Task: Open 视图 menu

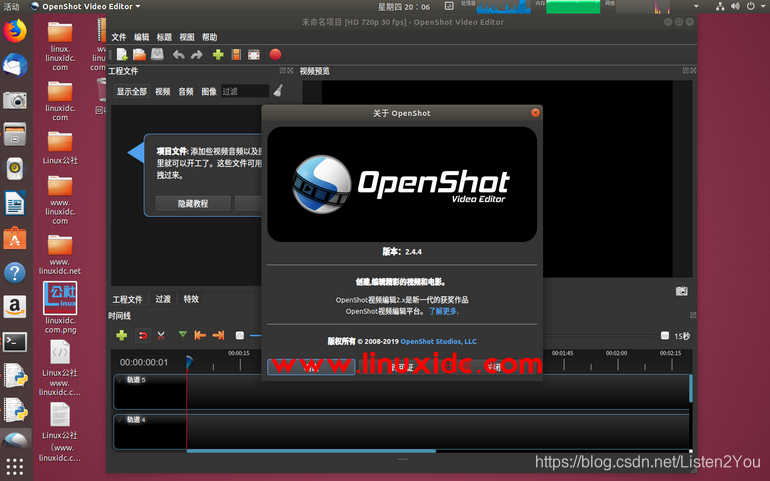Action: pos(187,37)
